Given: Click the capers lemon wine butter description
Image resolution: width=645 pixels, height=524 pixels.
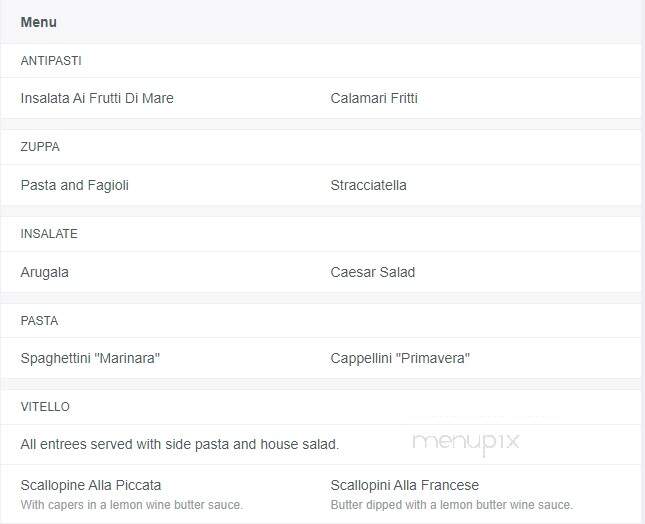Looking at the screenshot, I should 132,505.
